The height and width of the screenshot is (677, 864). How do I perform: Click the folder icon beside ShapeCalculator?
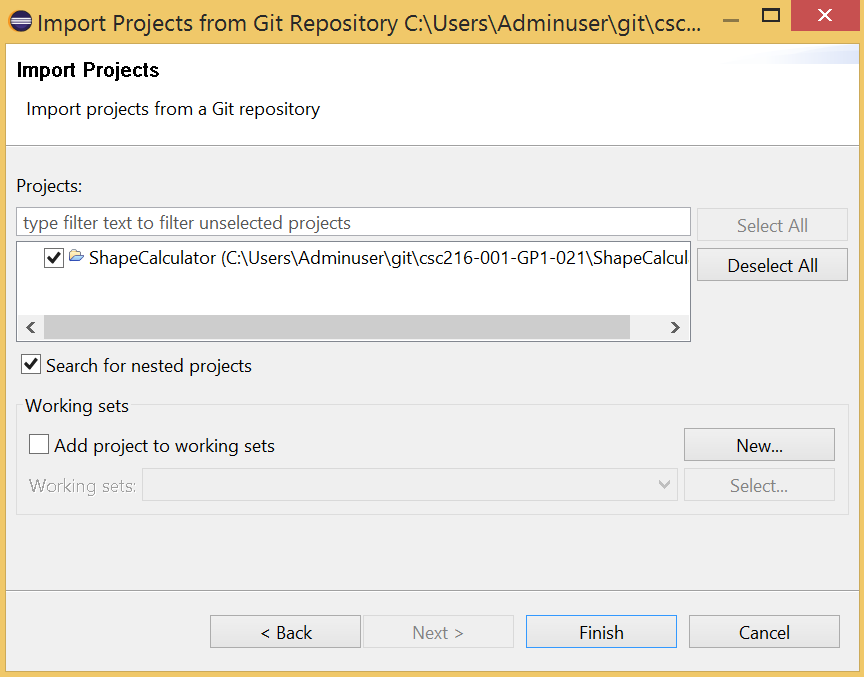pyautogui.click(x=76, y=257)
